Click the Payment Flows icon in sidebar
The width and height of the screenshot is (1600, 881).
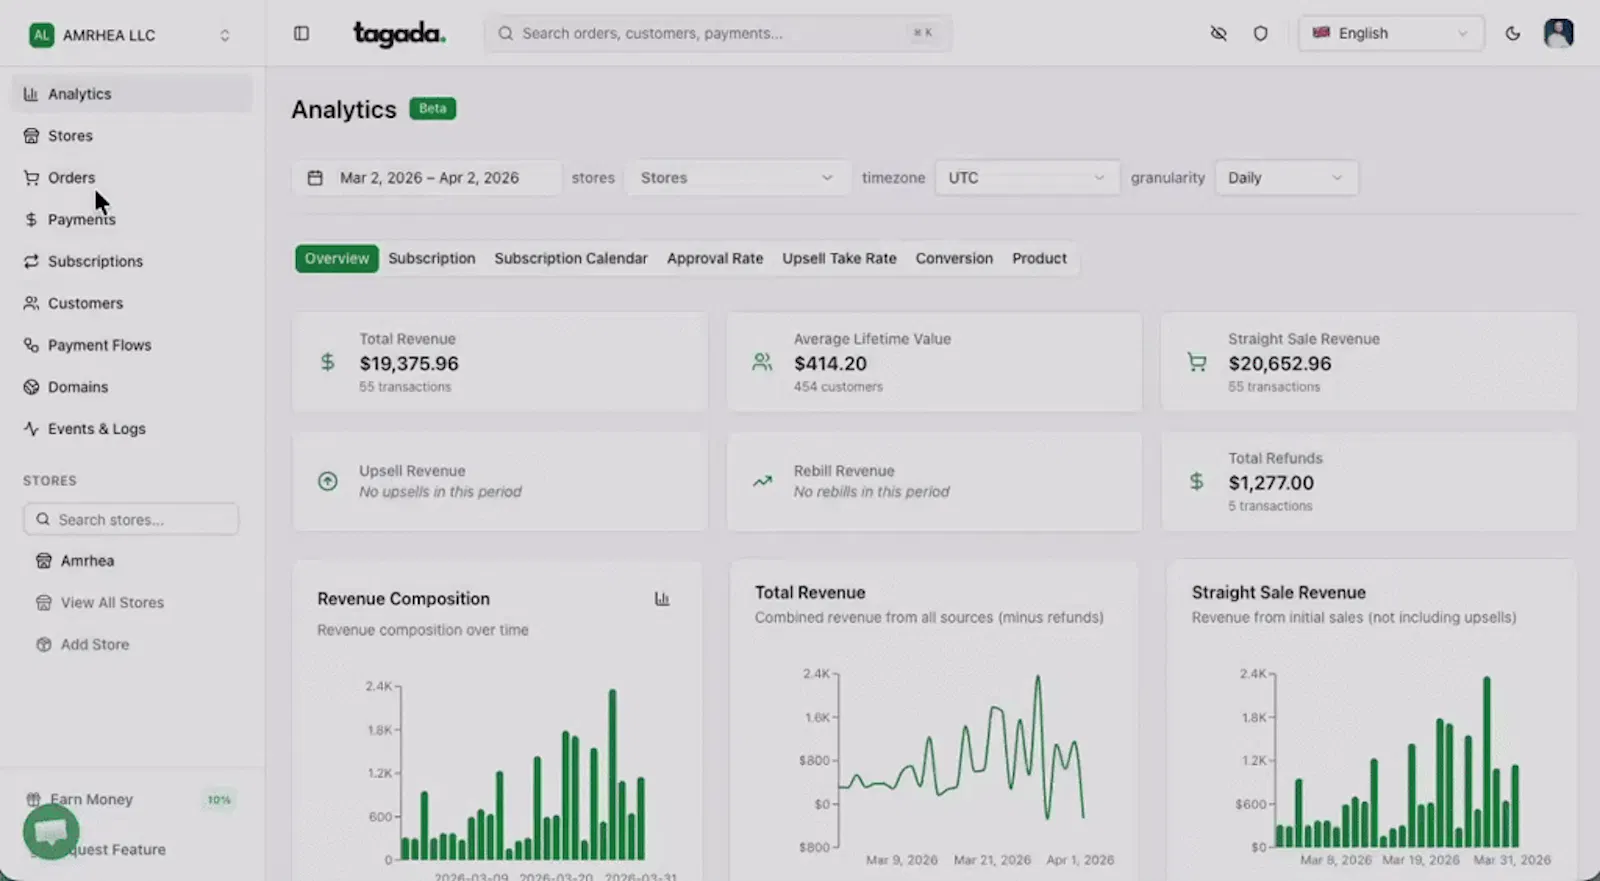pyautogui.click(x=31, y=345)
